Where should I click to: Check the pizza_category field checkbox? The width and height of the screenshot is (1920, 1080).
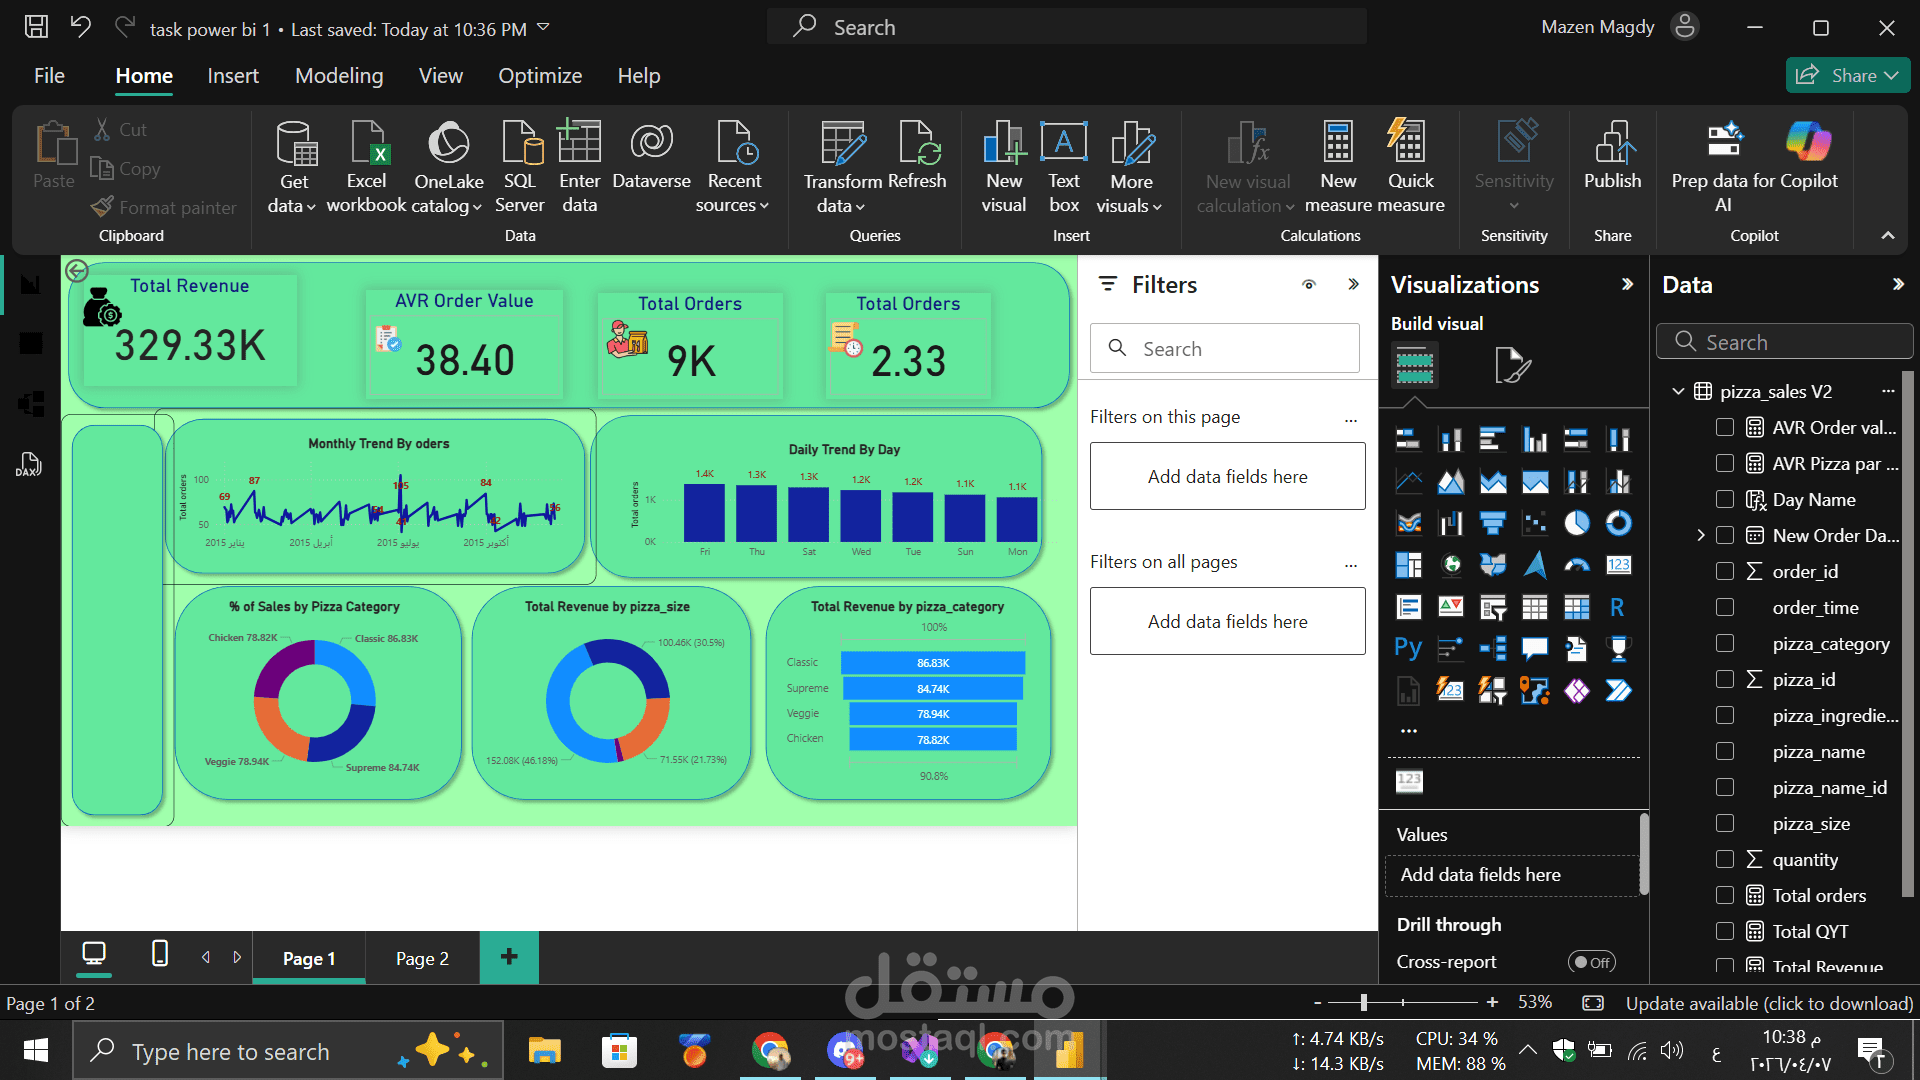coord(1725,643)
